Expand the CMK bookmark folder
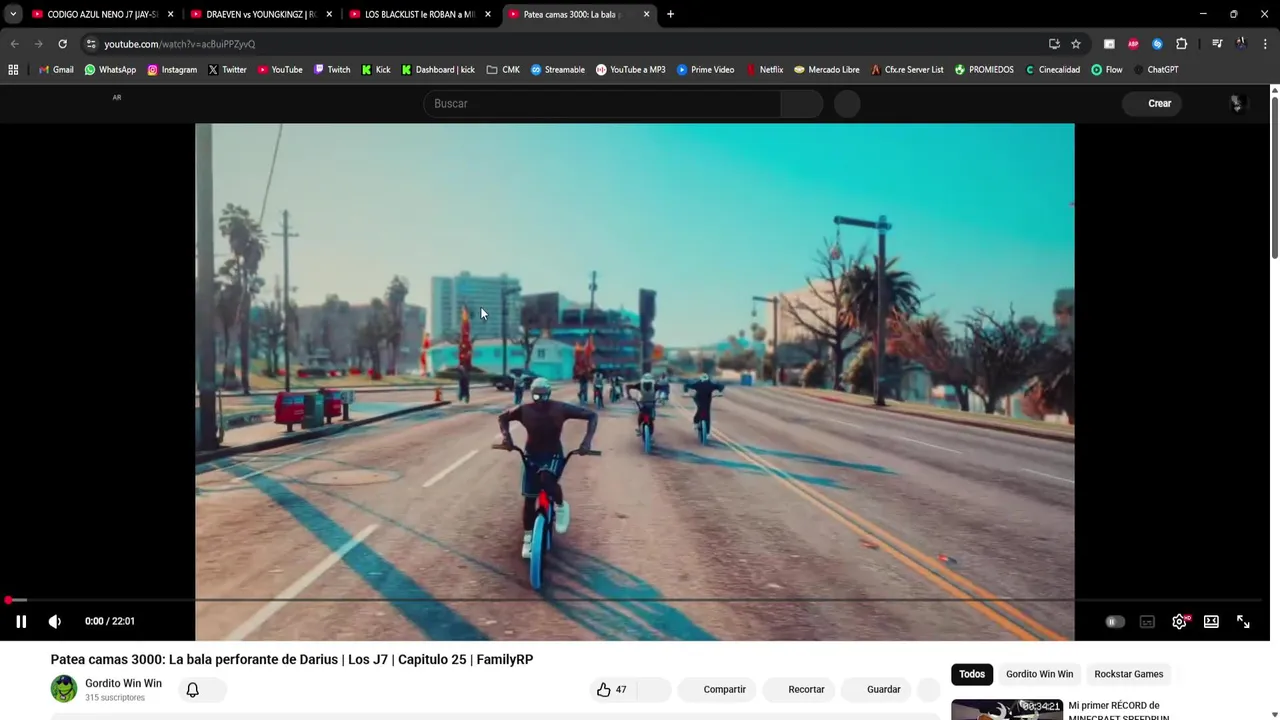Viewport: 1280px width, 720px height. click(x=503, y=70)
